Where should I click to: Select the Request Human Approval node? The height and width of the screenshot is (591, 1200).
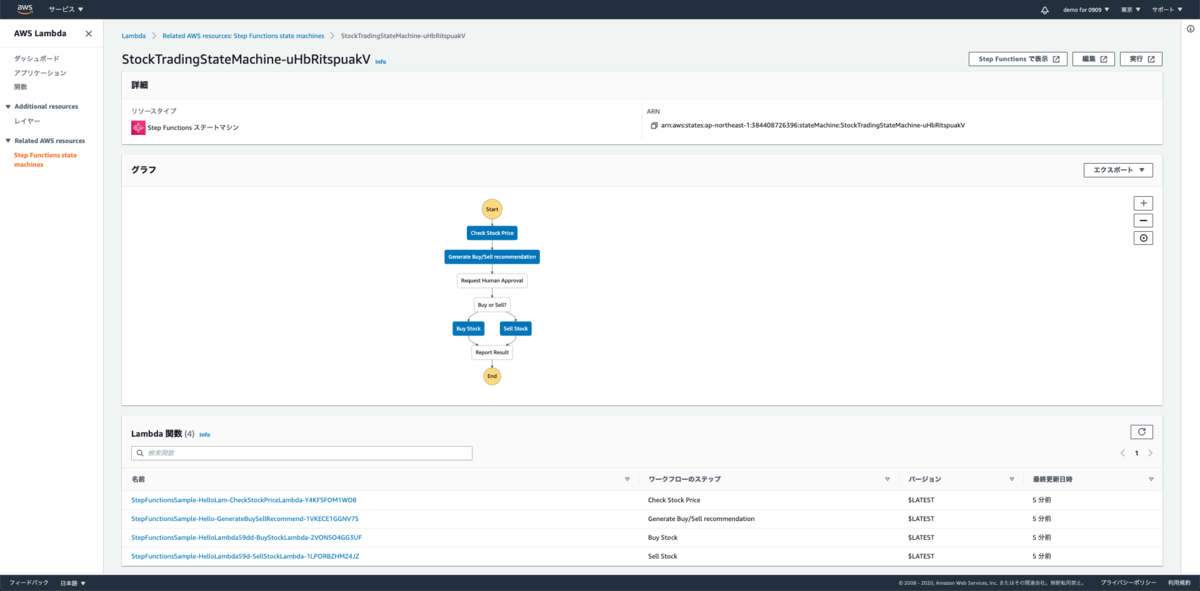click(x=492, y=281)
